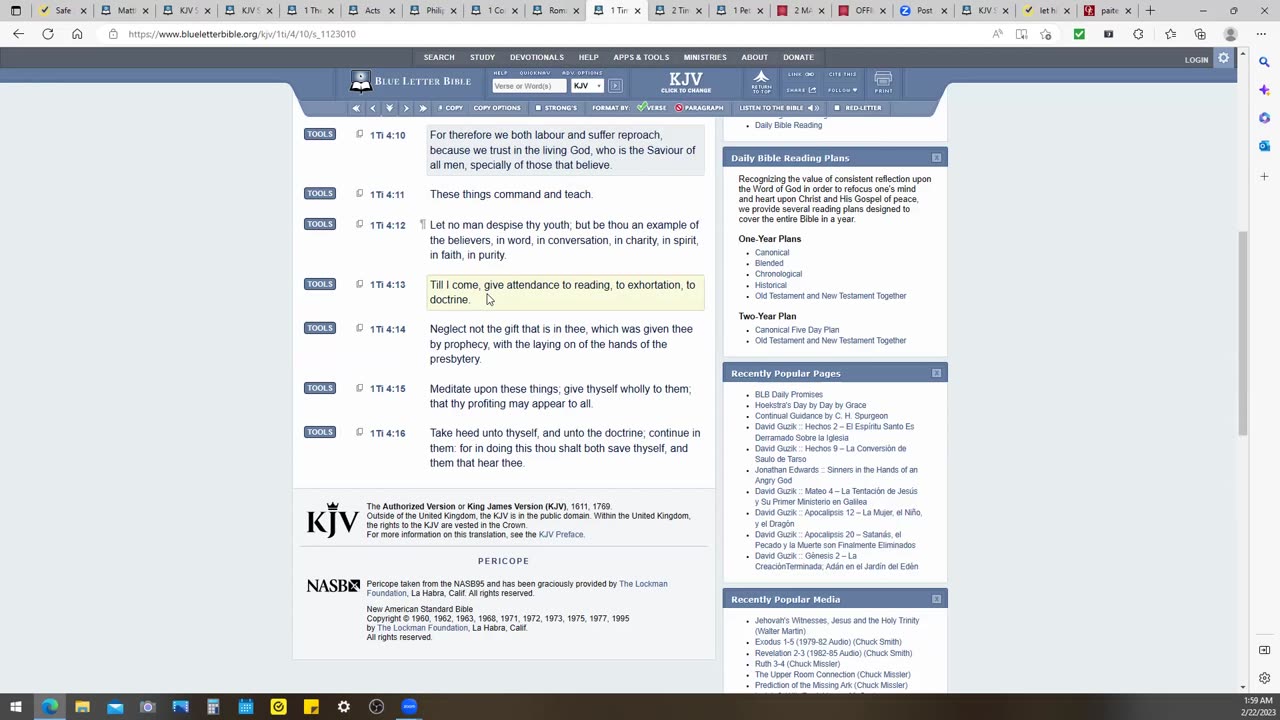Click the LOGIN link
Image resolution: width=1280 pixels, height=720 pixels.
click(x=1196, y=60)
